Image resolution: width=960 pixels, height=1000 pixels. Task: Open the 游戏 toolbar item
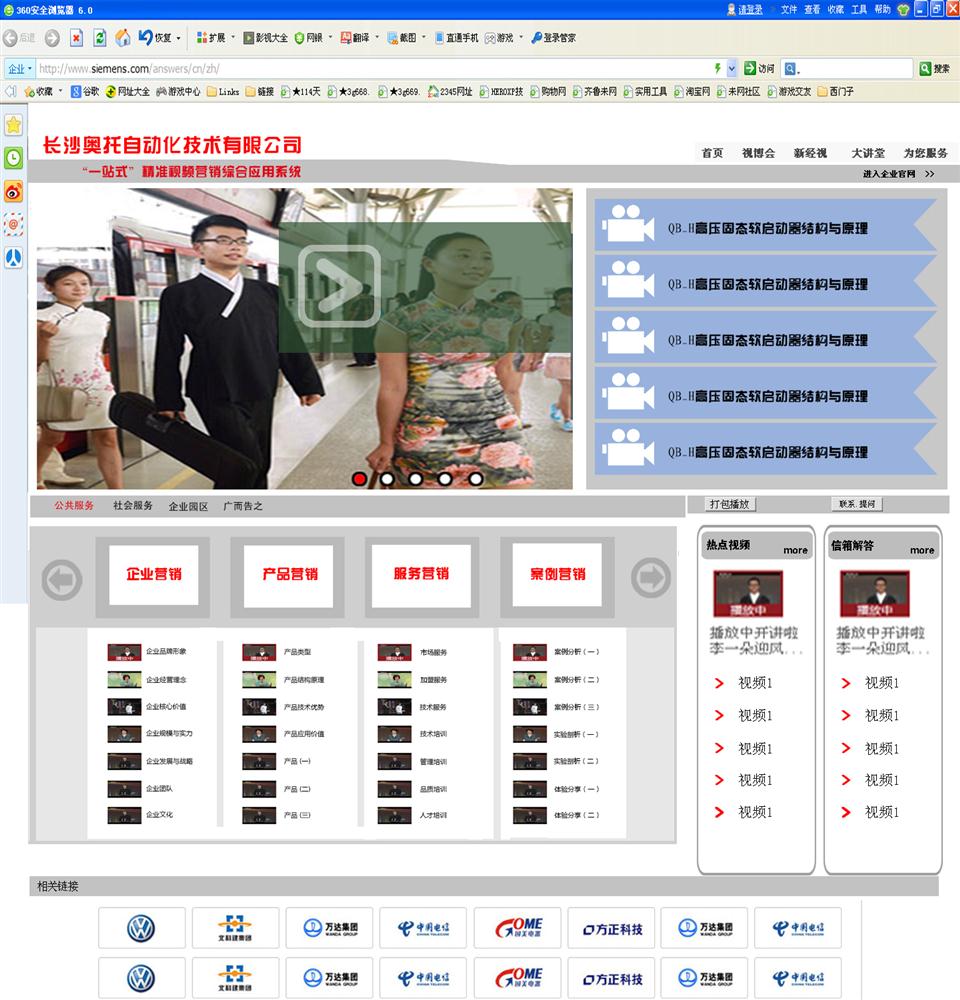[499, 38]
